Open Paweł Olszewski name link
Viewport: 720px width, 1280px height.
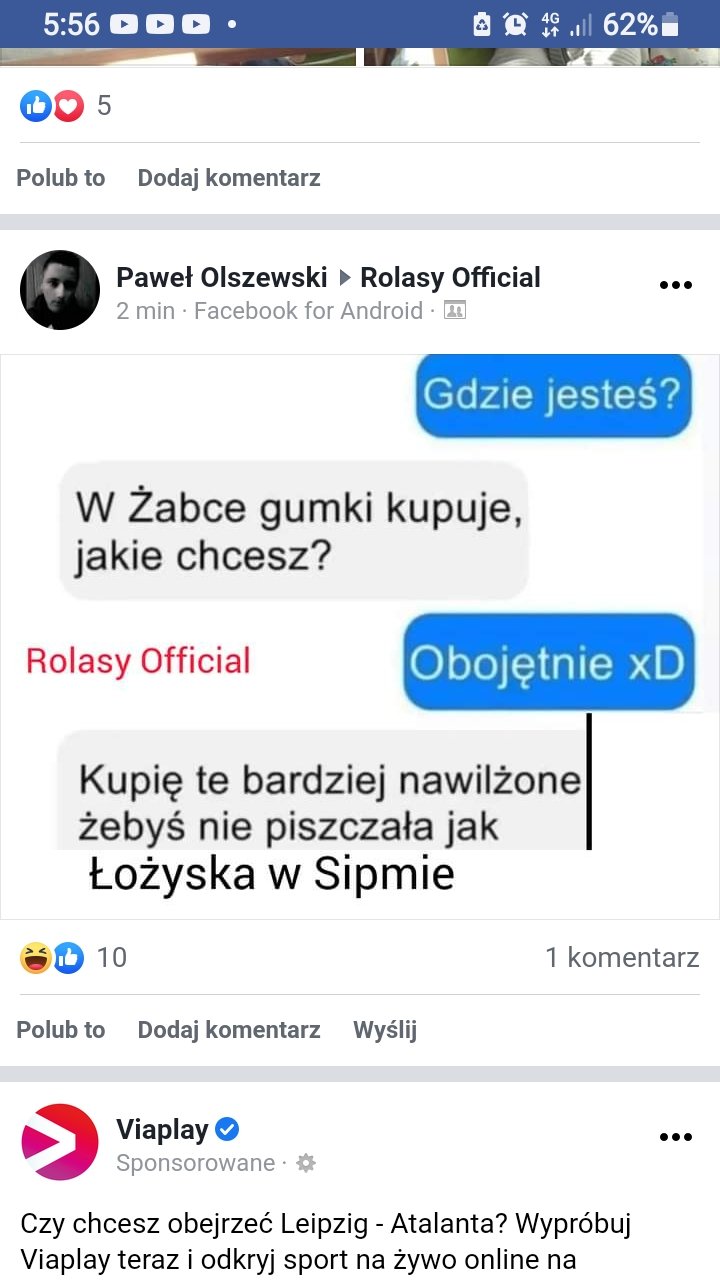222,277
